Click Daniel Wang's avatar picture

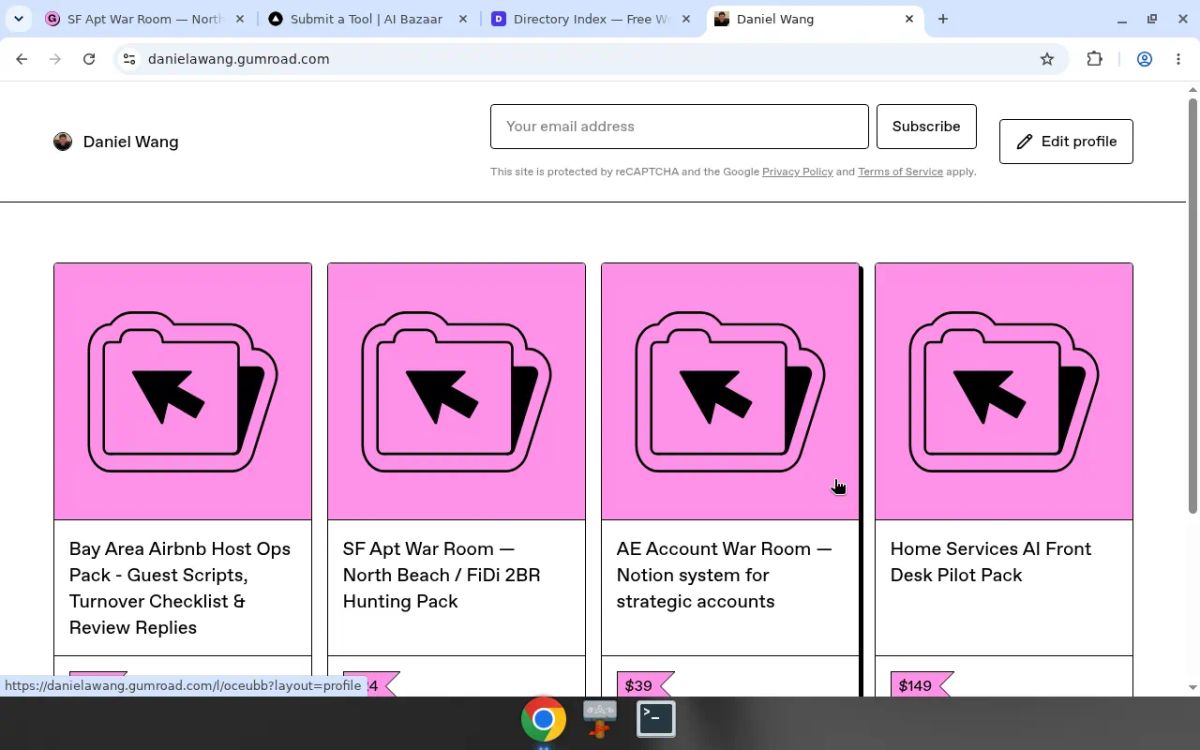(63, 142)
